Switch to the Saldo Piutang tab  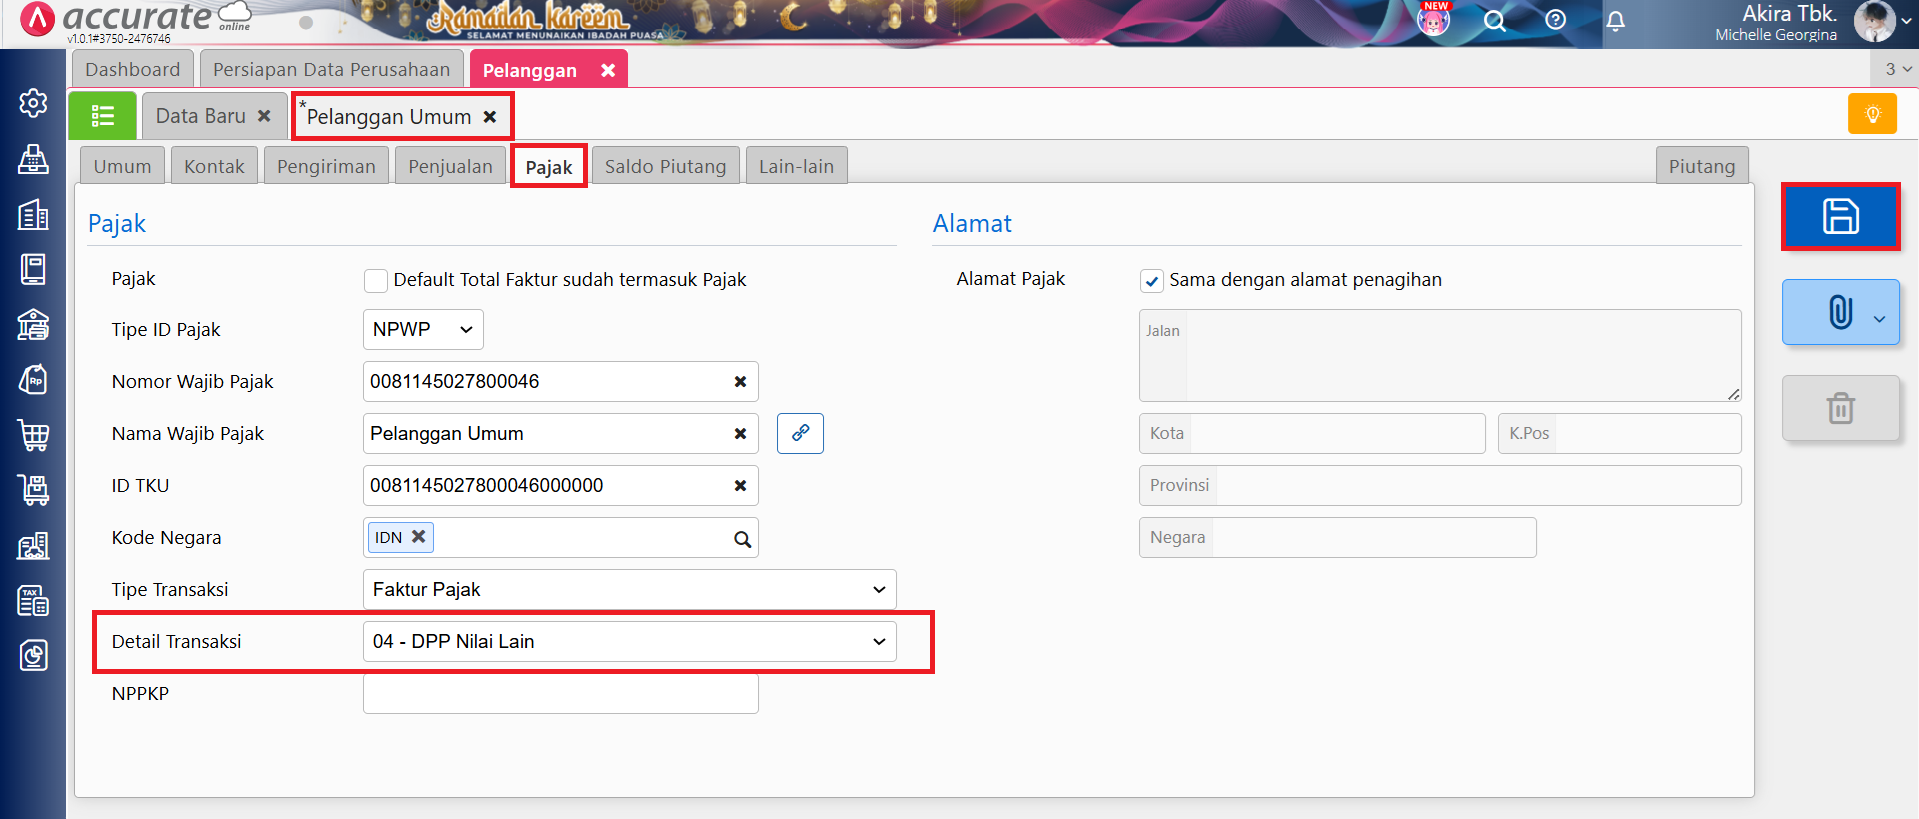[x=665, y=167]
